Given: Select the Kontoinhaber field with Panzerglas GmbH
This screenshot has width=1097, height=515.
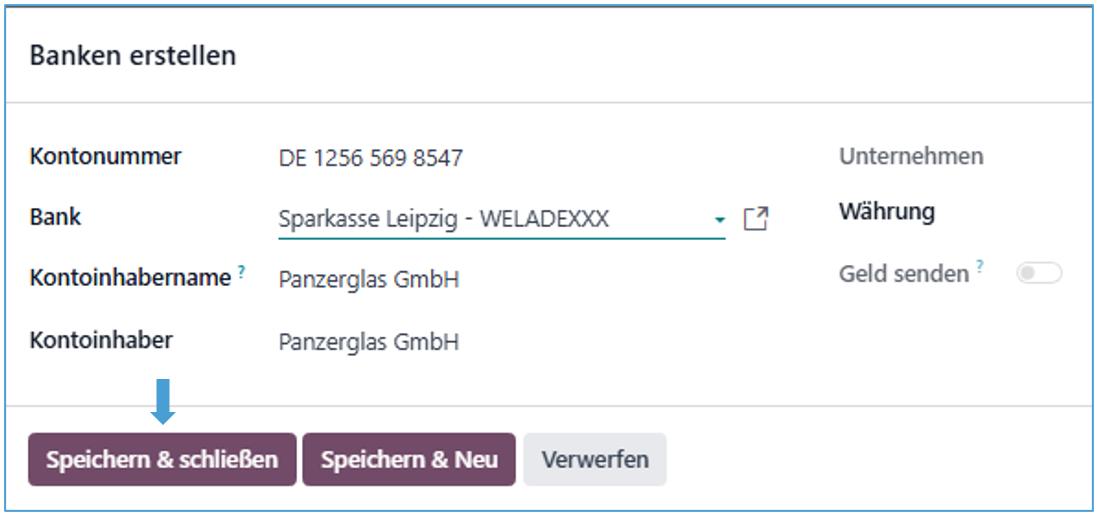Looking at the screenshot, I should click(x=369, y=342).
